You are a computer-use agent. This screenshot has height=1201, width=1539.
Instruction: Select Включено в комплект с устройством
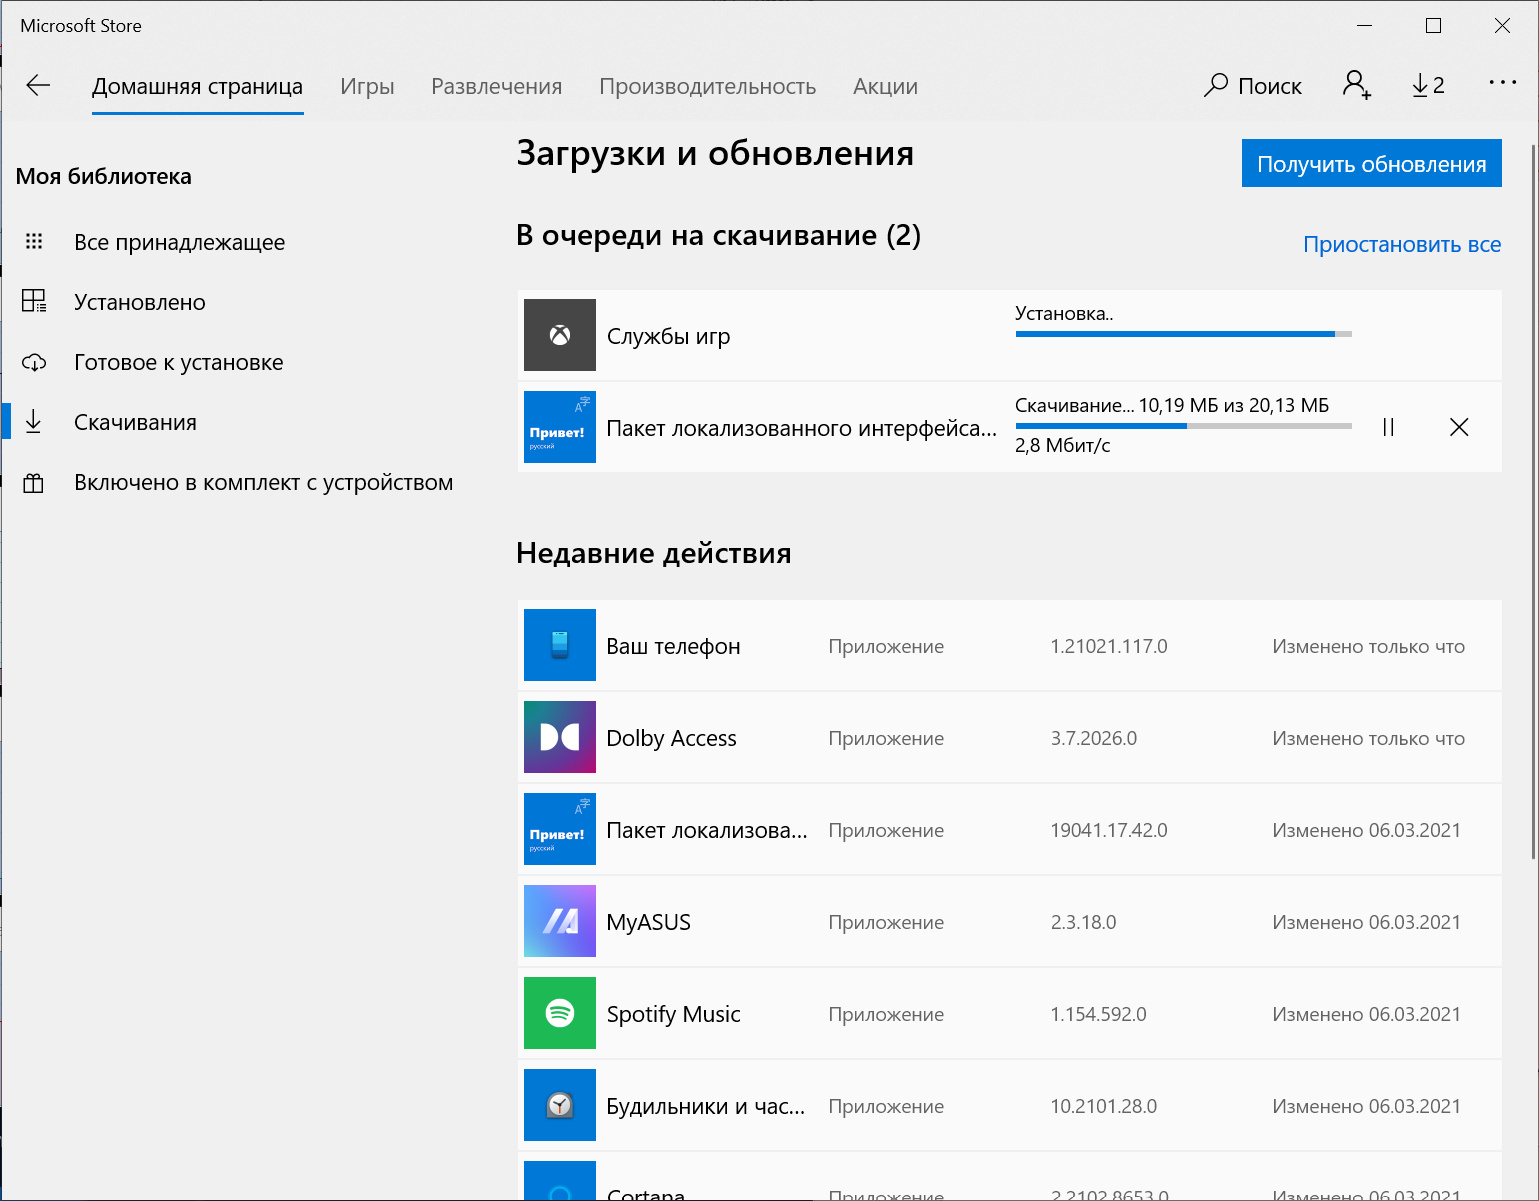[264, 482]
